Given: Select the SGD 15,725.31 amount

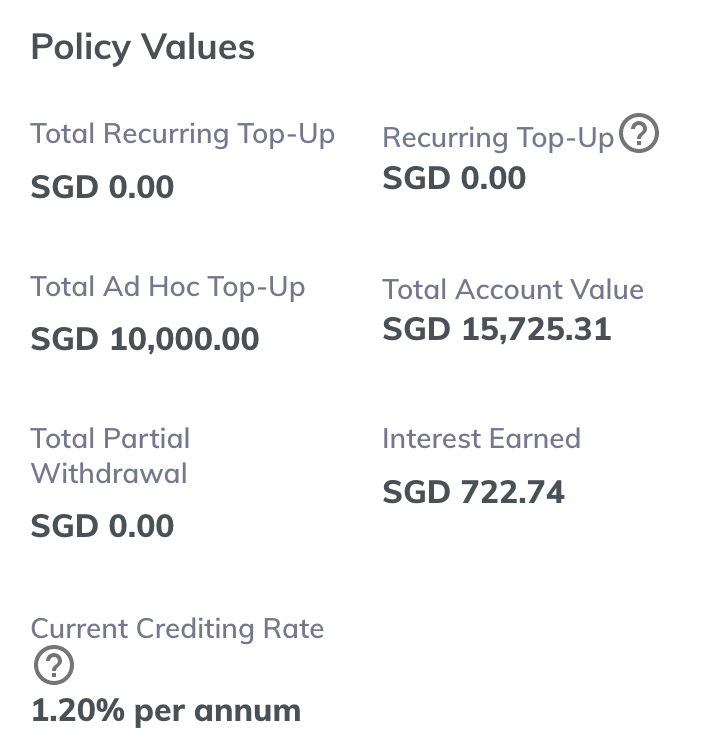Looking at the screenshot, I should point(497,329).
